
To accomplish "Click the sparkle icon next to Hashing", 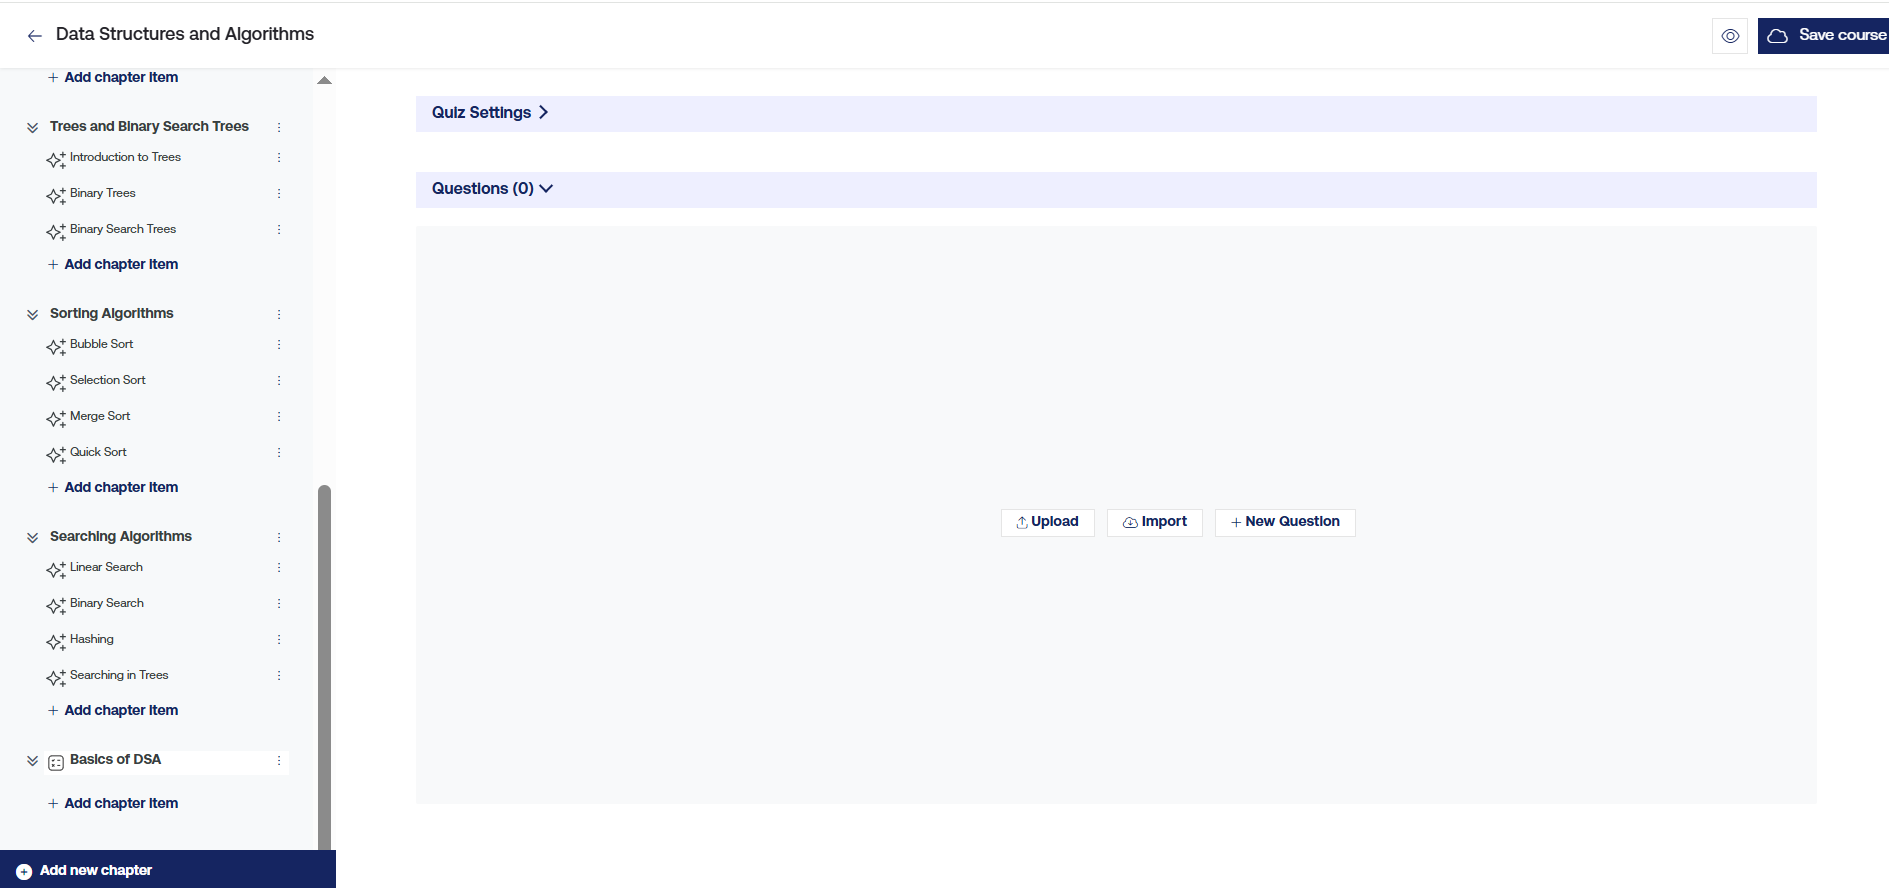I will coord(56,641).
